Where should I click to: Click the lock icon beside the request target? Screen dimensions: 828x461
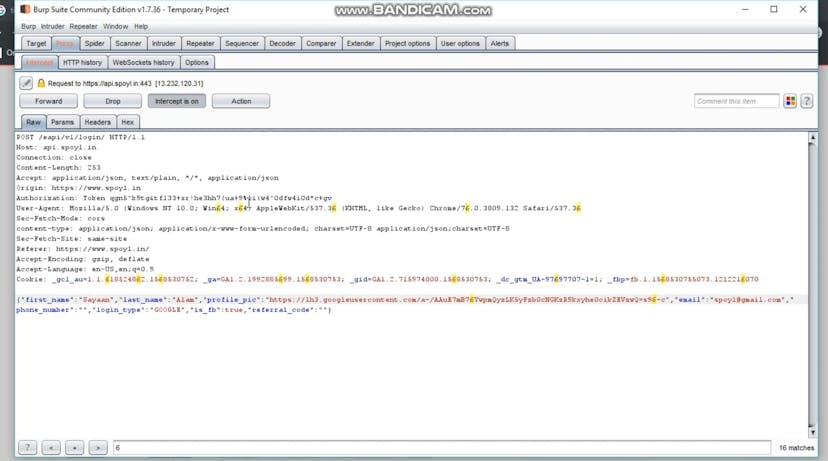pos(41,83)
